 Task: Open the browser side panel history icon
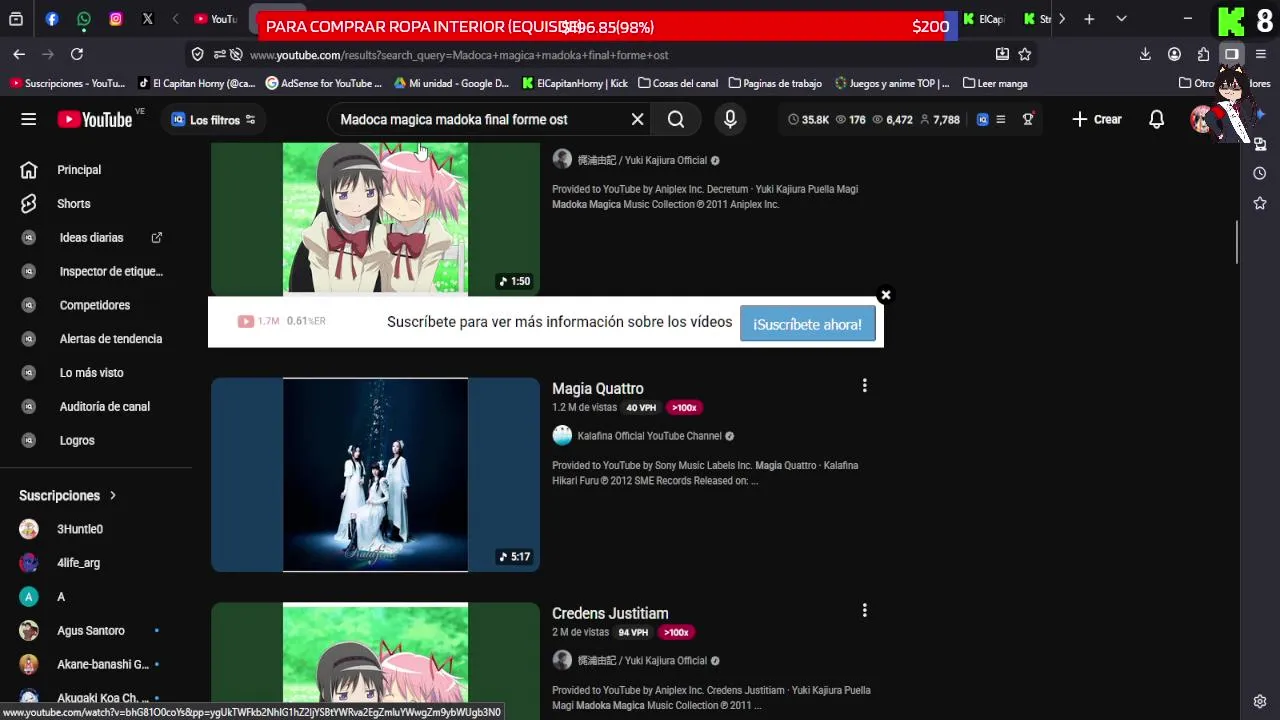(1260, 174)
